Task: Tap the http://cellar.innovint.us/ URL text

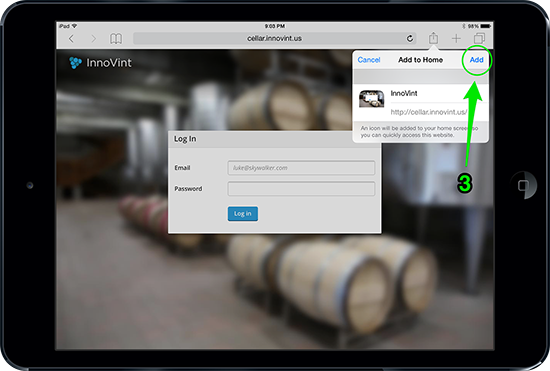Action: (x=429, y=112)
